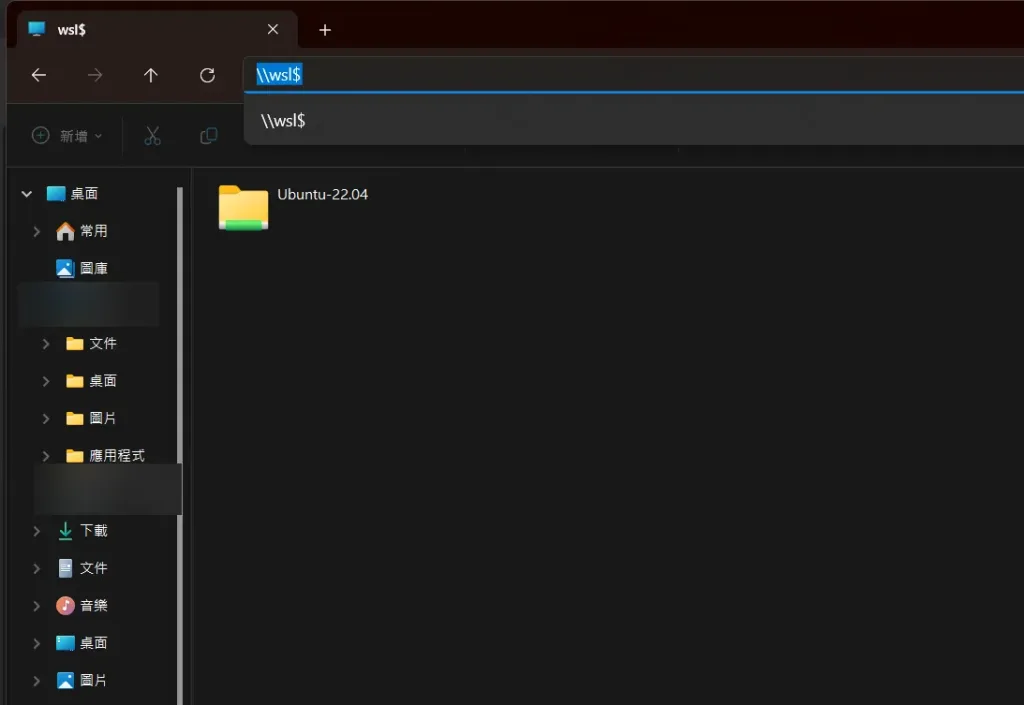Open a new Explorer tab
This screenshot has height=705, width=1024.
click(x=325, y=30)
